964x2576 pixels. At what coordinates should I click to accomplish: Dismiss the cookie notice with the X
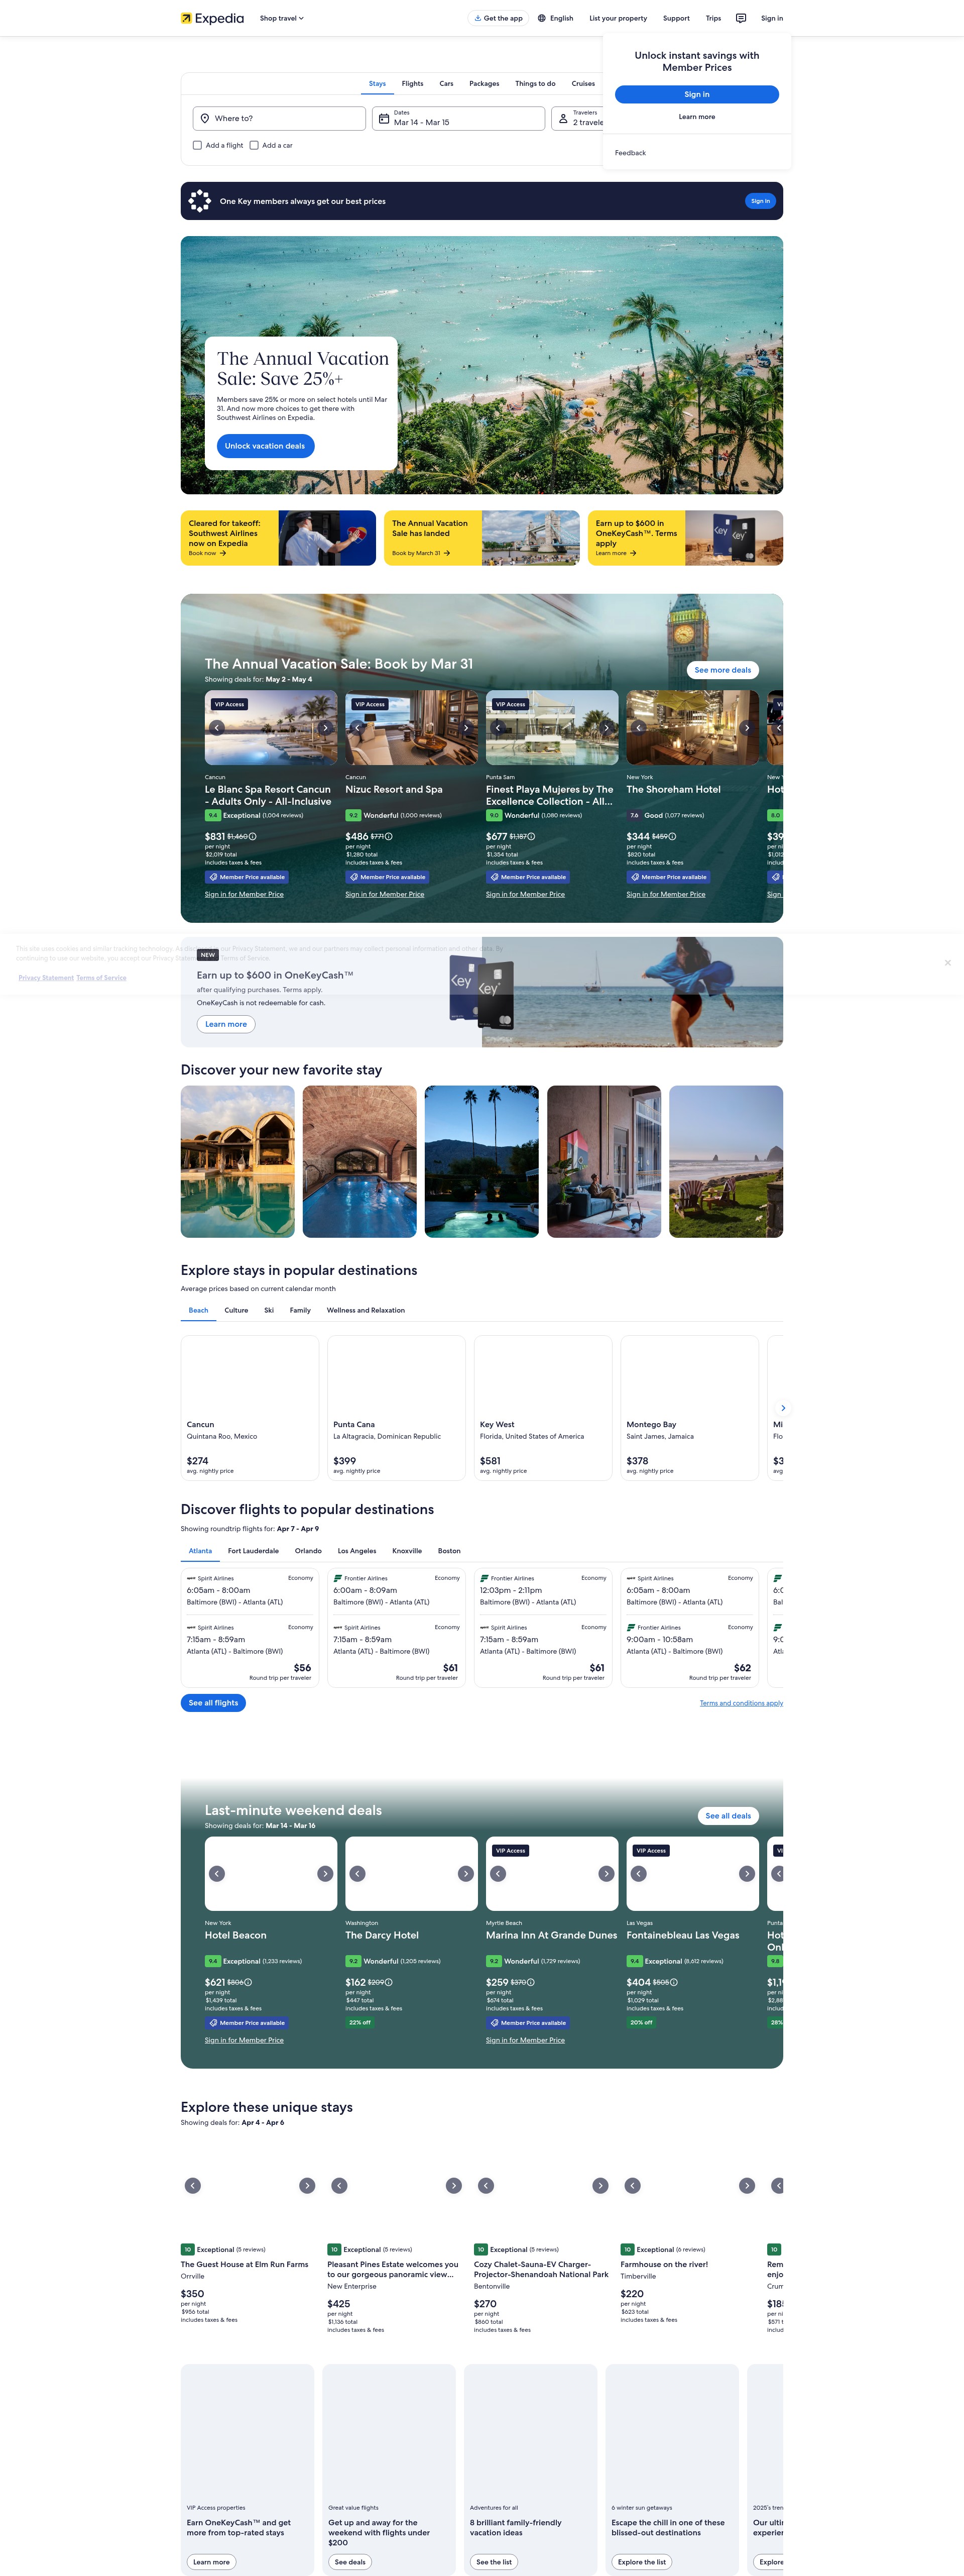[x=947, y=963]
